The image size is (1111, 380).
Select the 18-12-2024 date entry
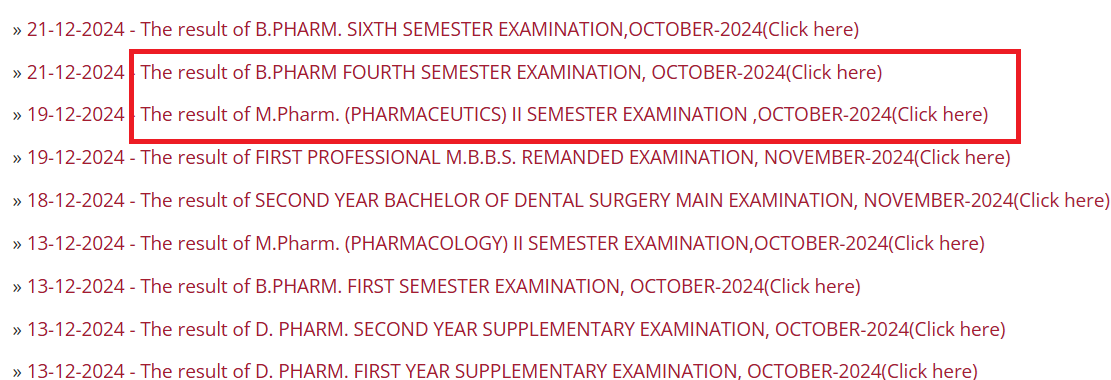[x=76, y=201]
